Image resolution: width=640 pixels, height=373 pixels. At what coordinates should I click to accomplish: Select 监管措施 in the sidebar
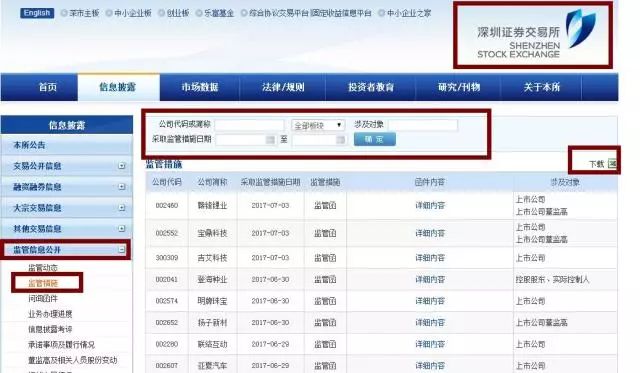[x=43, y=283]
